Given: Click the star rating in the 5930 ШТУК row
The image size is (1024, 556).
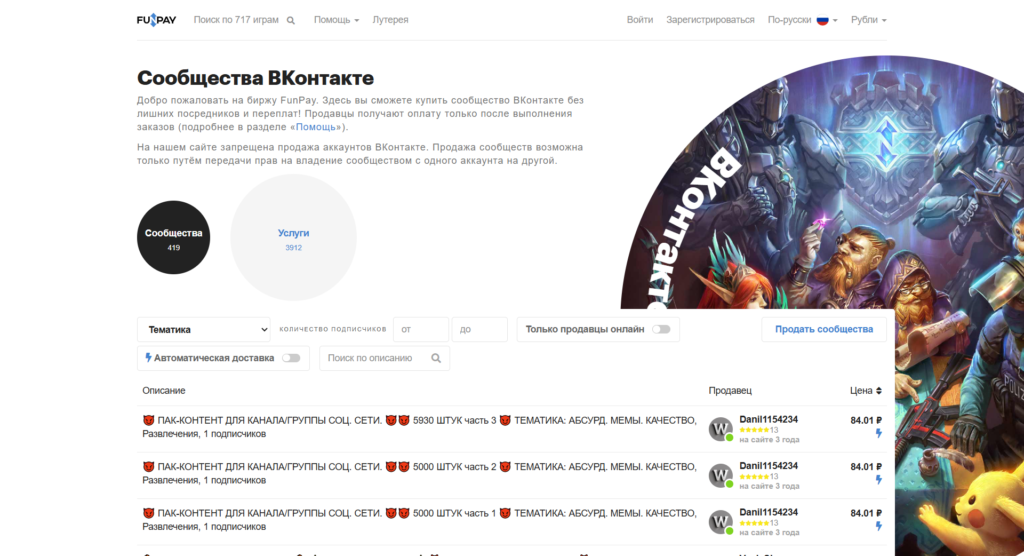Looking at the screenshot, I should coord(754,430).
